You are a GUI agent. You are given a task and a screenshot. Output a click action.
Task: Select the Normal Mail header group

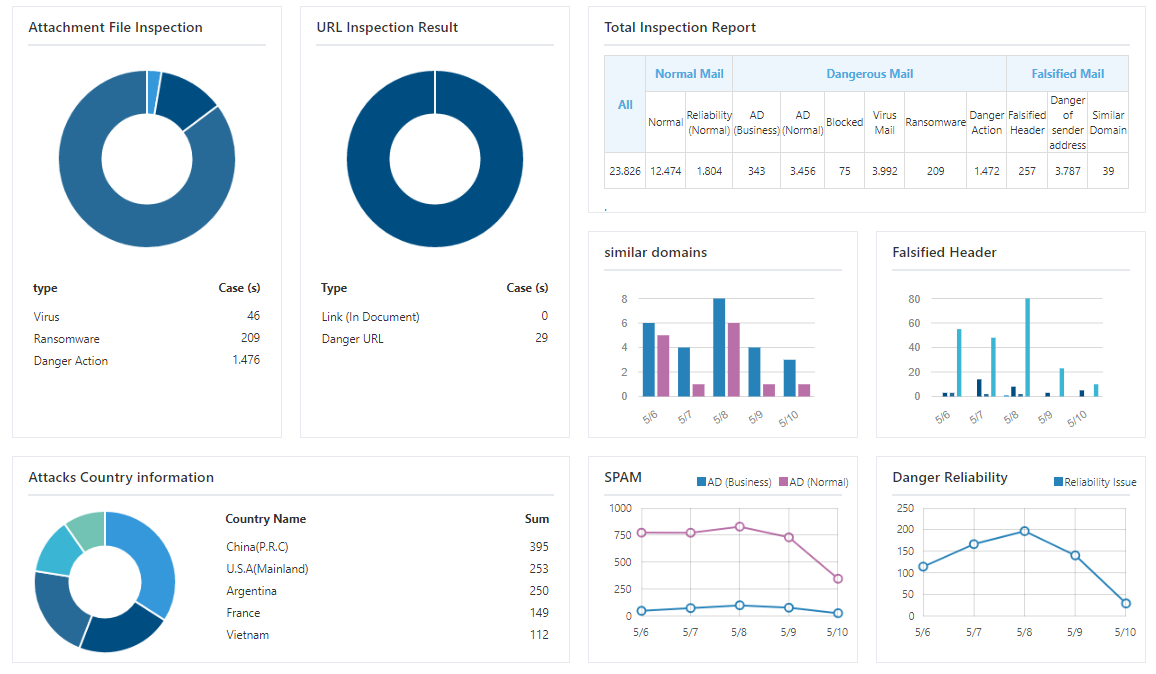pos(688,74)
